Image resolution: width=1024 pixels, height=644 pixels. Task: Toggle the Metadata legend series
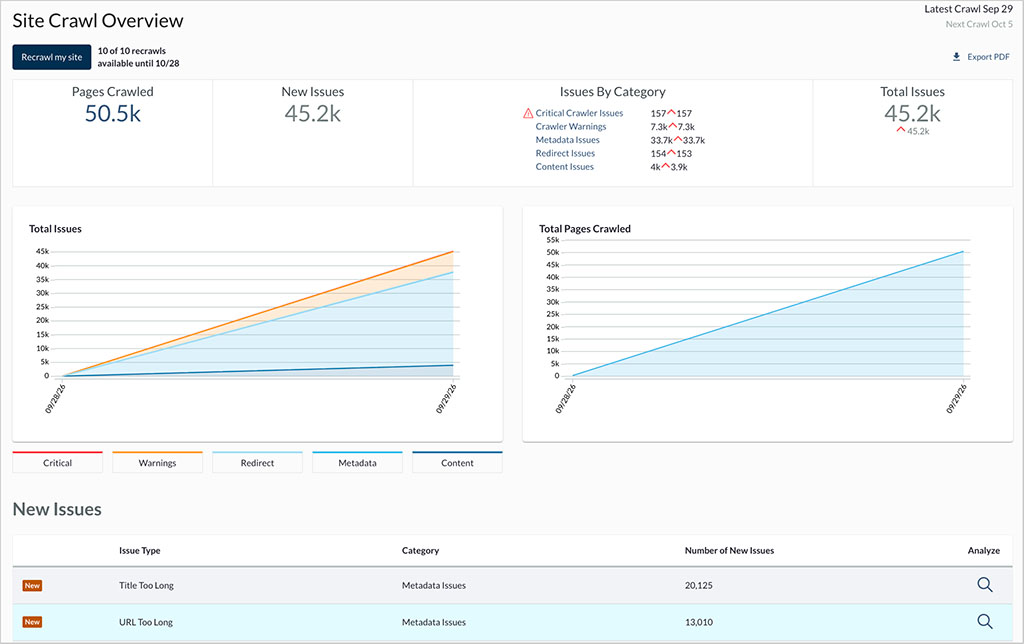[357, 462]
